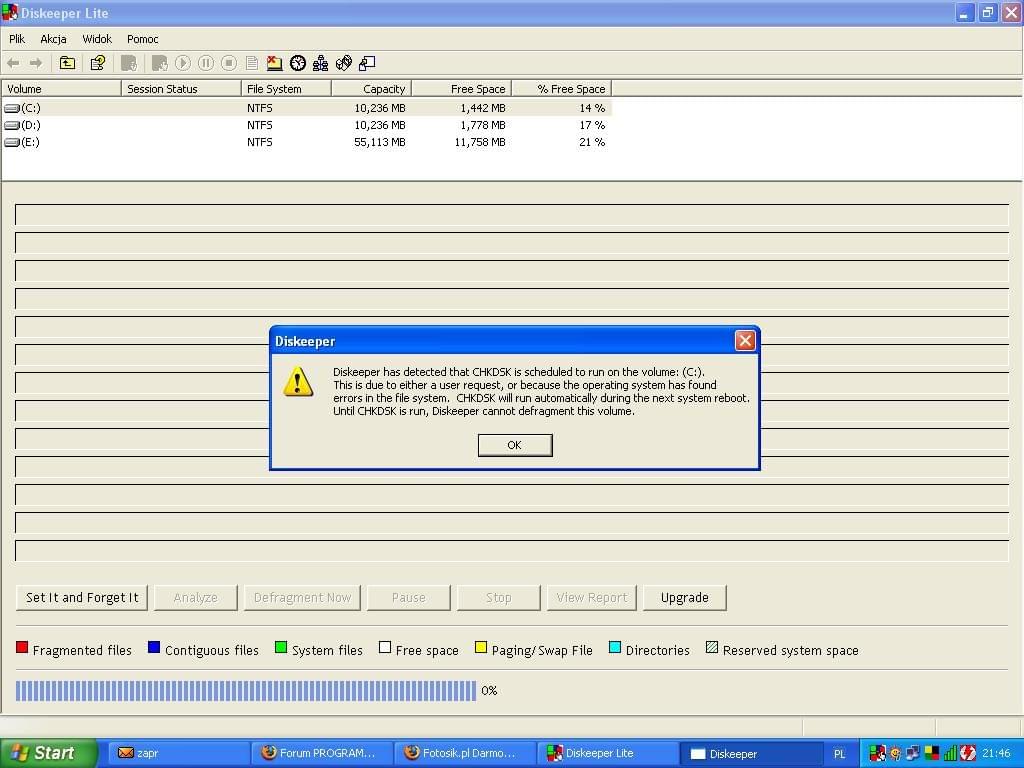Click the overlapping windows toolbar icon

[x=367, y=63]
